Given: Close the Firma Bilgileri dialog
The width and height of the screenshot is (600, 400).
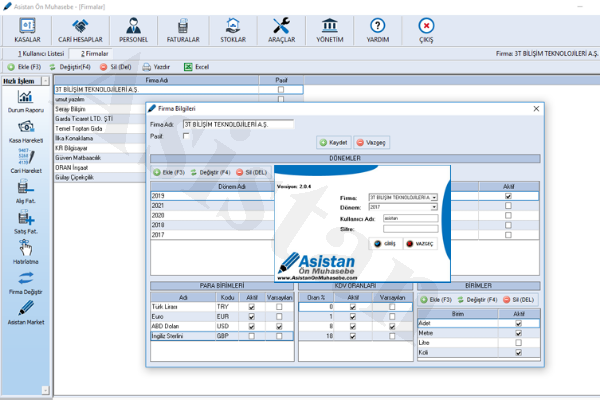Looking at the screenshot, I should click(x=536, y=109).
